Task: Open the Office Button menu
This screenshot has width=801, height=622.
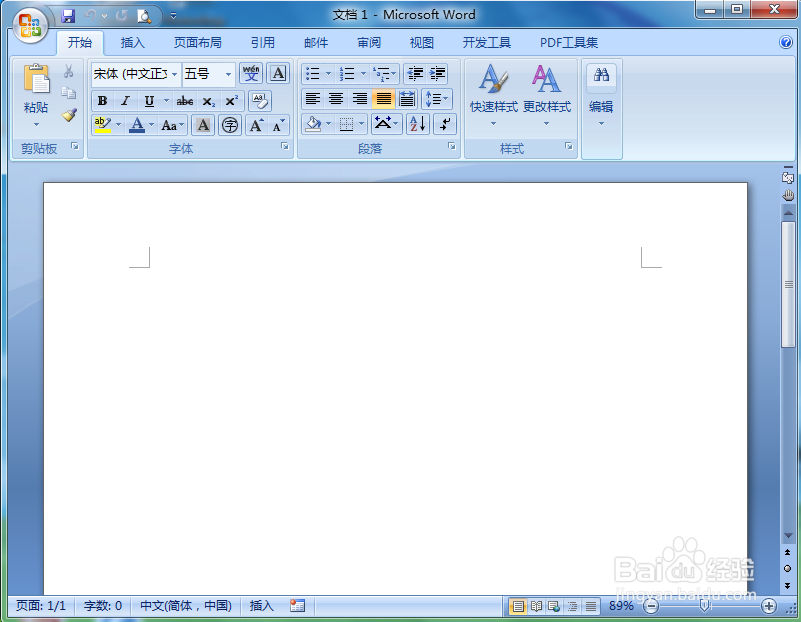Action: 30,26
